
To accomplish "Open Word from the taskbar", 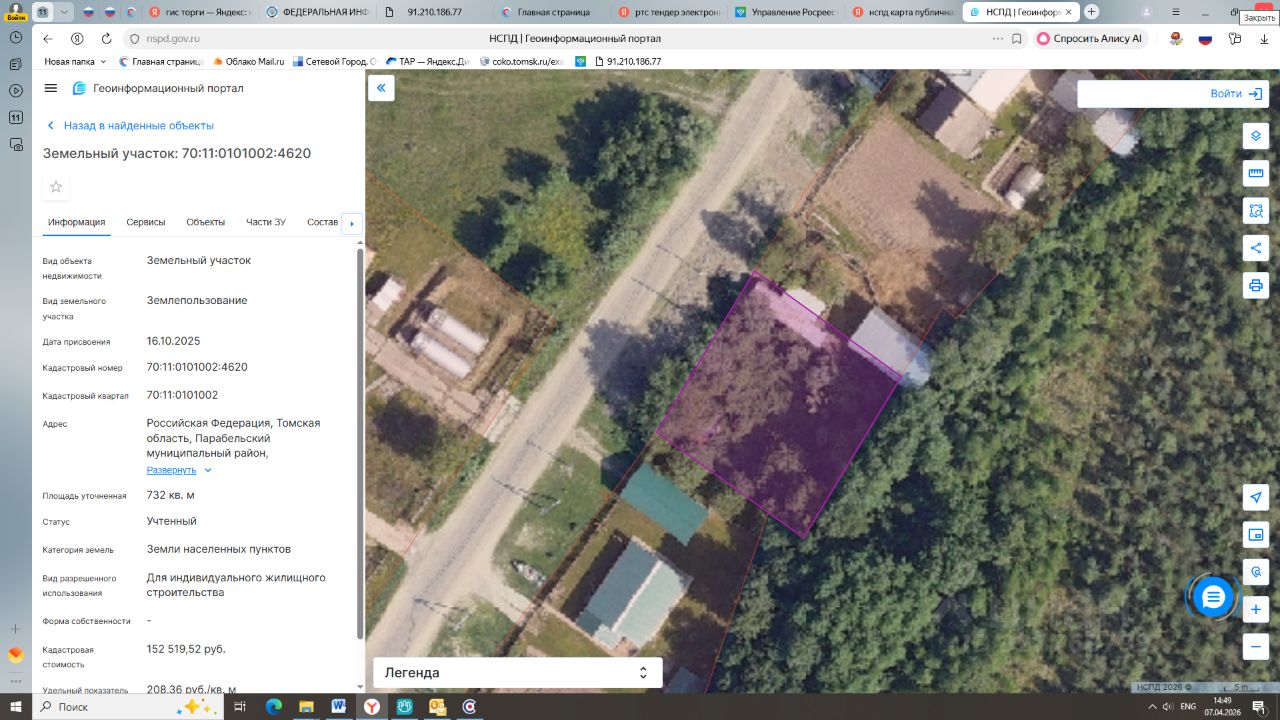I will (338, 706).
